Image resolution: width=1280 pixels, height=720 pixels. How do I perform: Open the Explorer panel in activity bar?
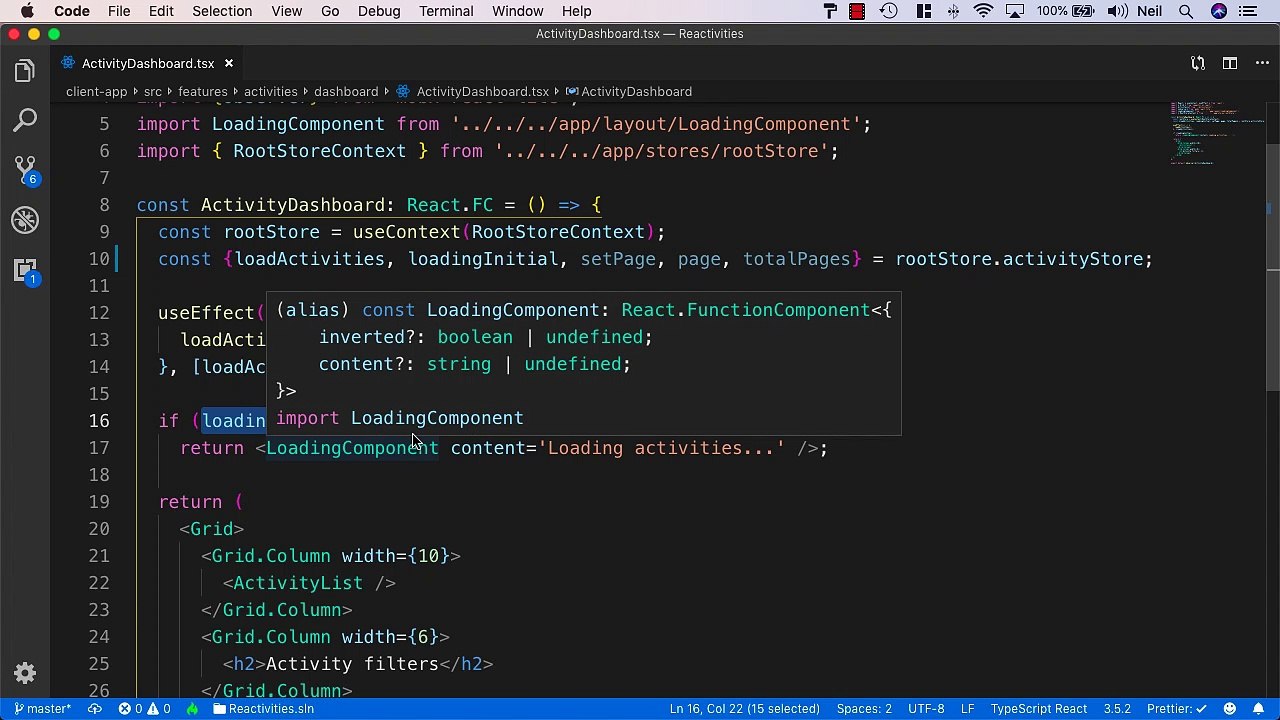tap(25, 71)
